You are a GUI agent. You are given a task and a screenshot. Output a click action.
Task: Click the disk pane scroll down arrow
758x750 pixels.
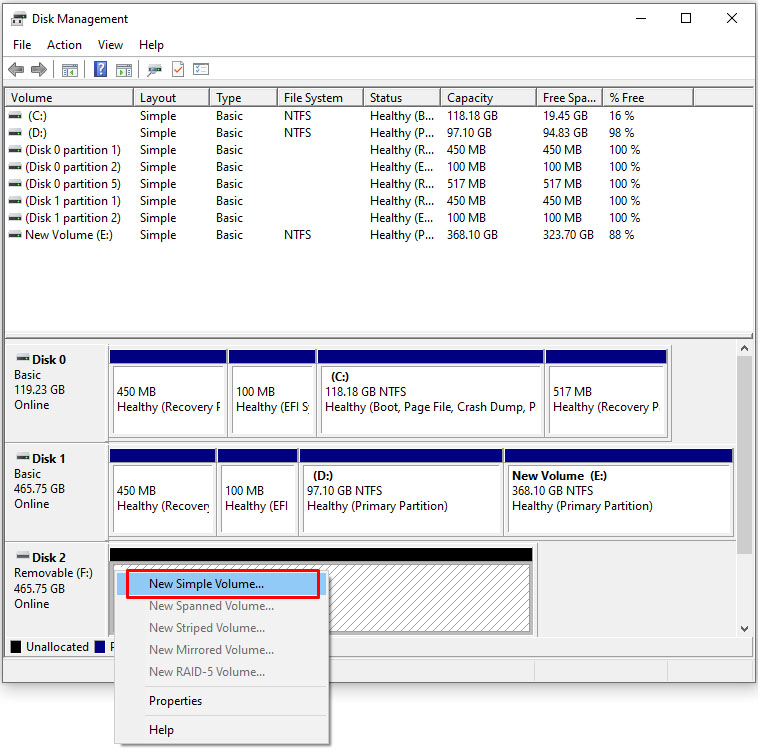744,628
